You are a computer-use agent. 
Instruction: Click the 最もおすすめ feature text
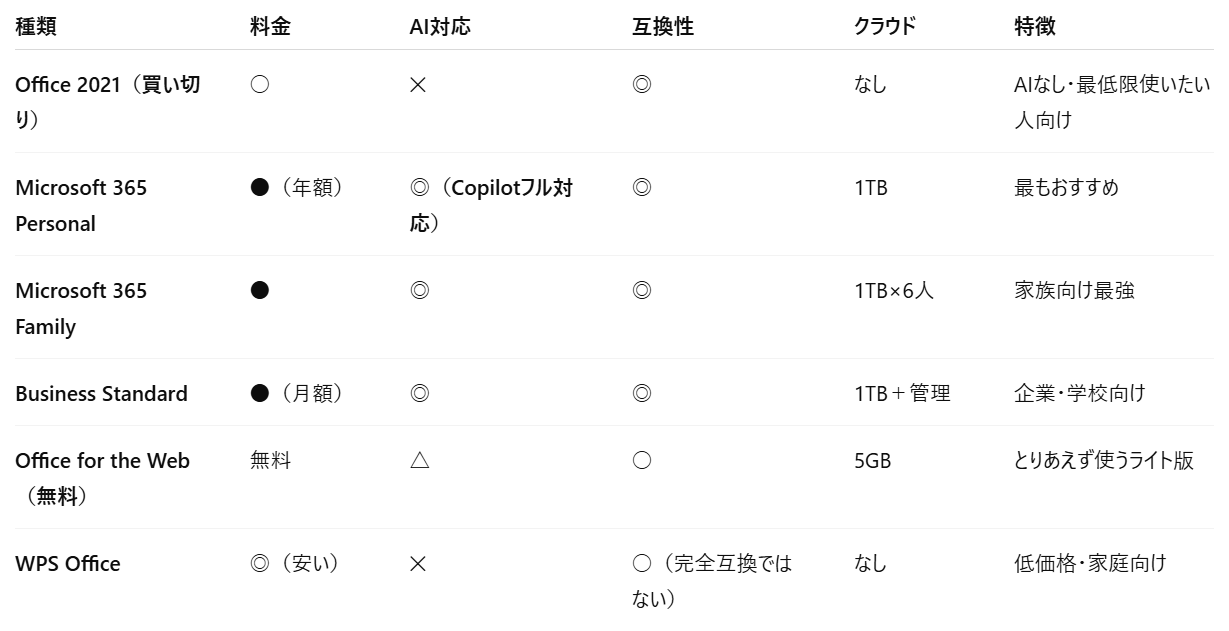click(1066, 188)
